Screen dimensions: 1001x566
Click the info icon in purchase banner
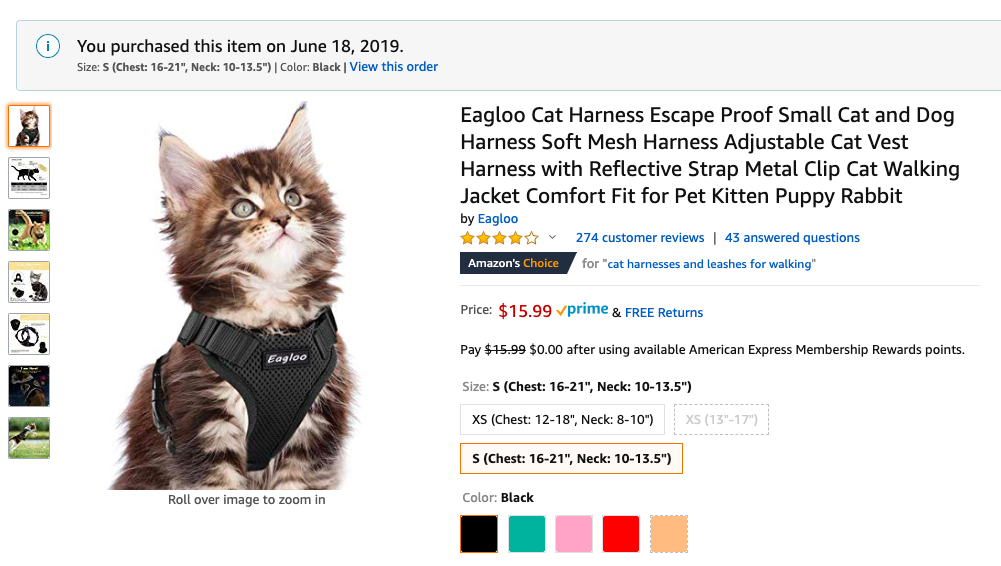click(x=46, y=46)
